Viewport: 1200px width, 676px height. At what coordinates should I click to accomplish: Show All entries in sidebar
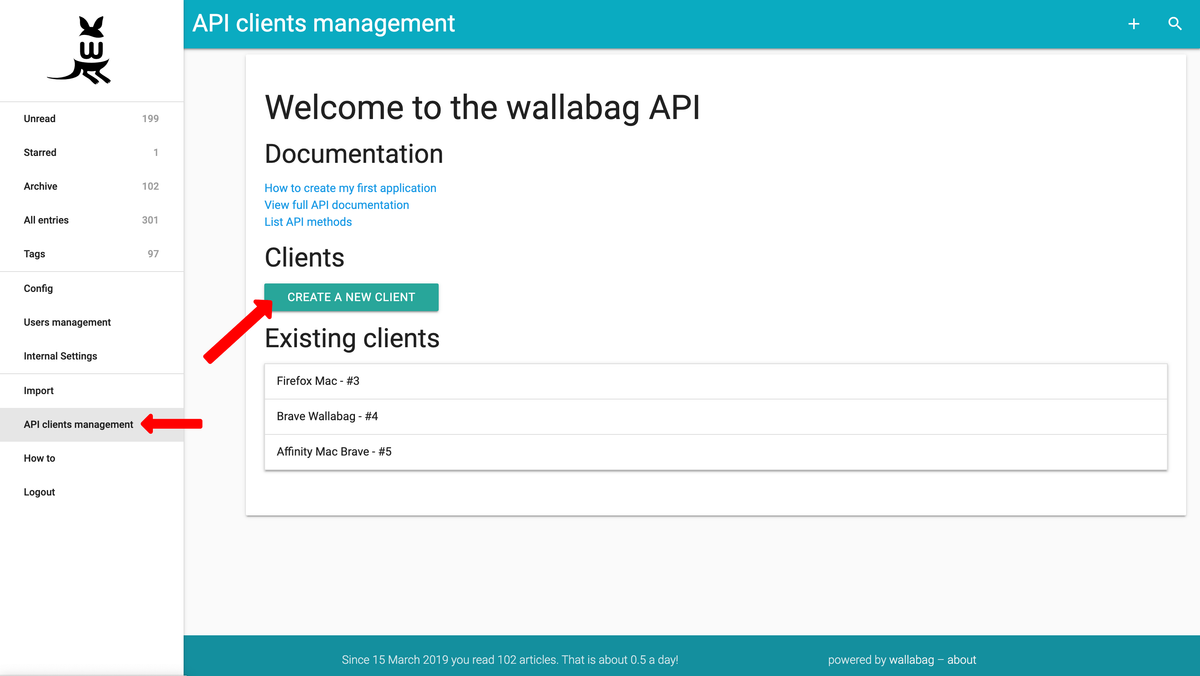pyautogui.click(x=46, y=220)
